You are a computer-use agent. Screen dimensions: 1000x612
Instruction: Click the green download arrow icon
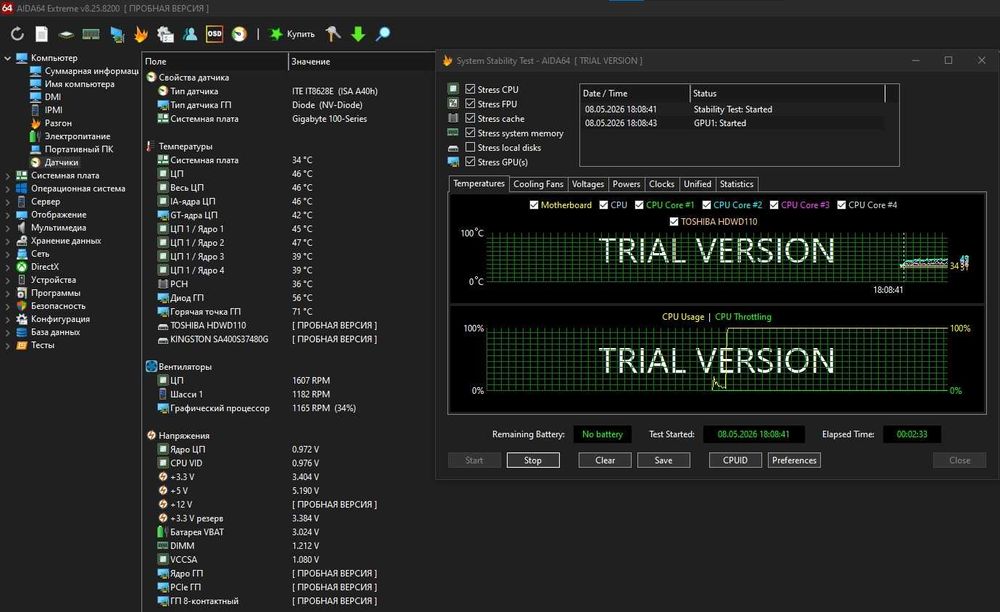[358, 34]
